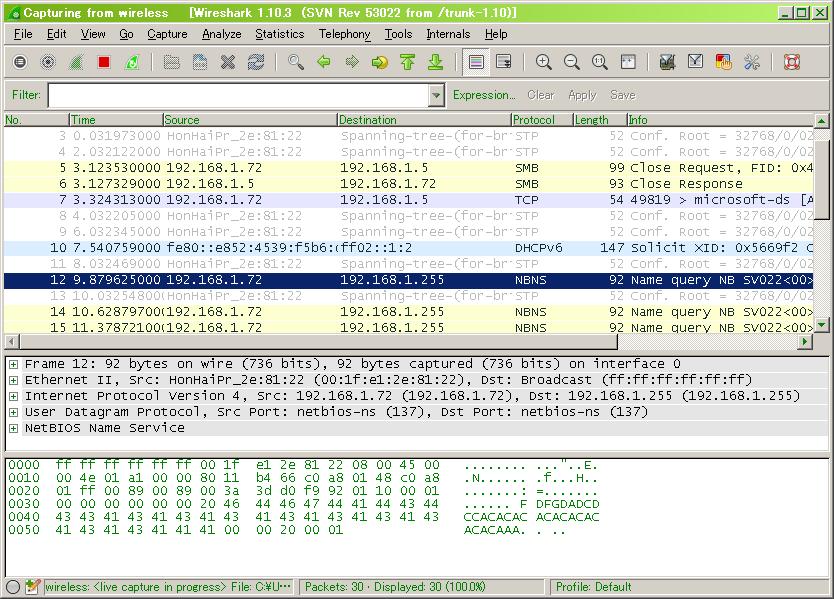Image resolution: width=834 pixels, height=599 pixels.
Task: Open help lifebuoy icon
Action: click(x=792, y=62)
